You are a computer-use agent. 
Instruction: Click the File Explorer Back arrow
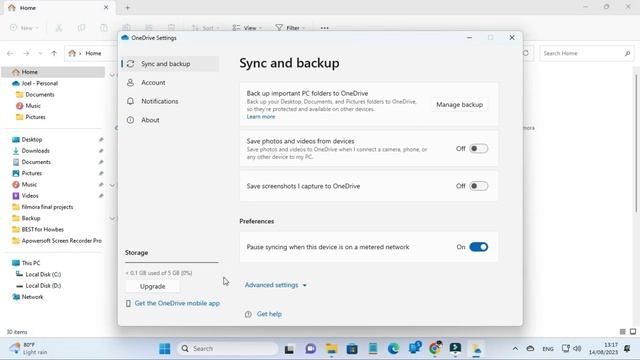[10, 53]
